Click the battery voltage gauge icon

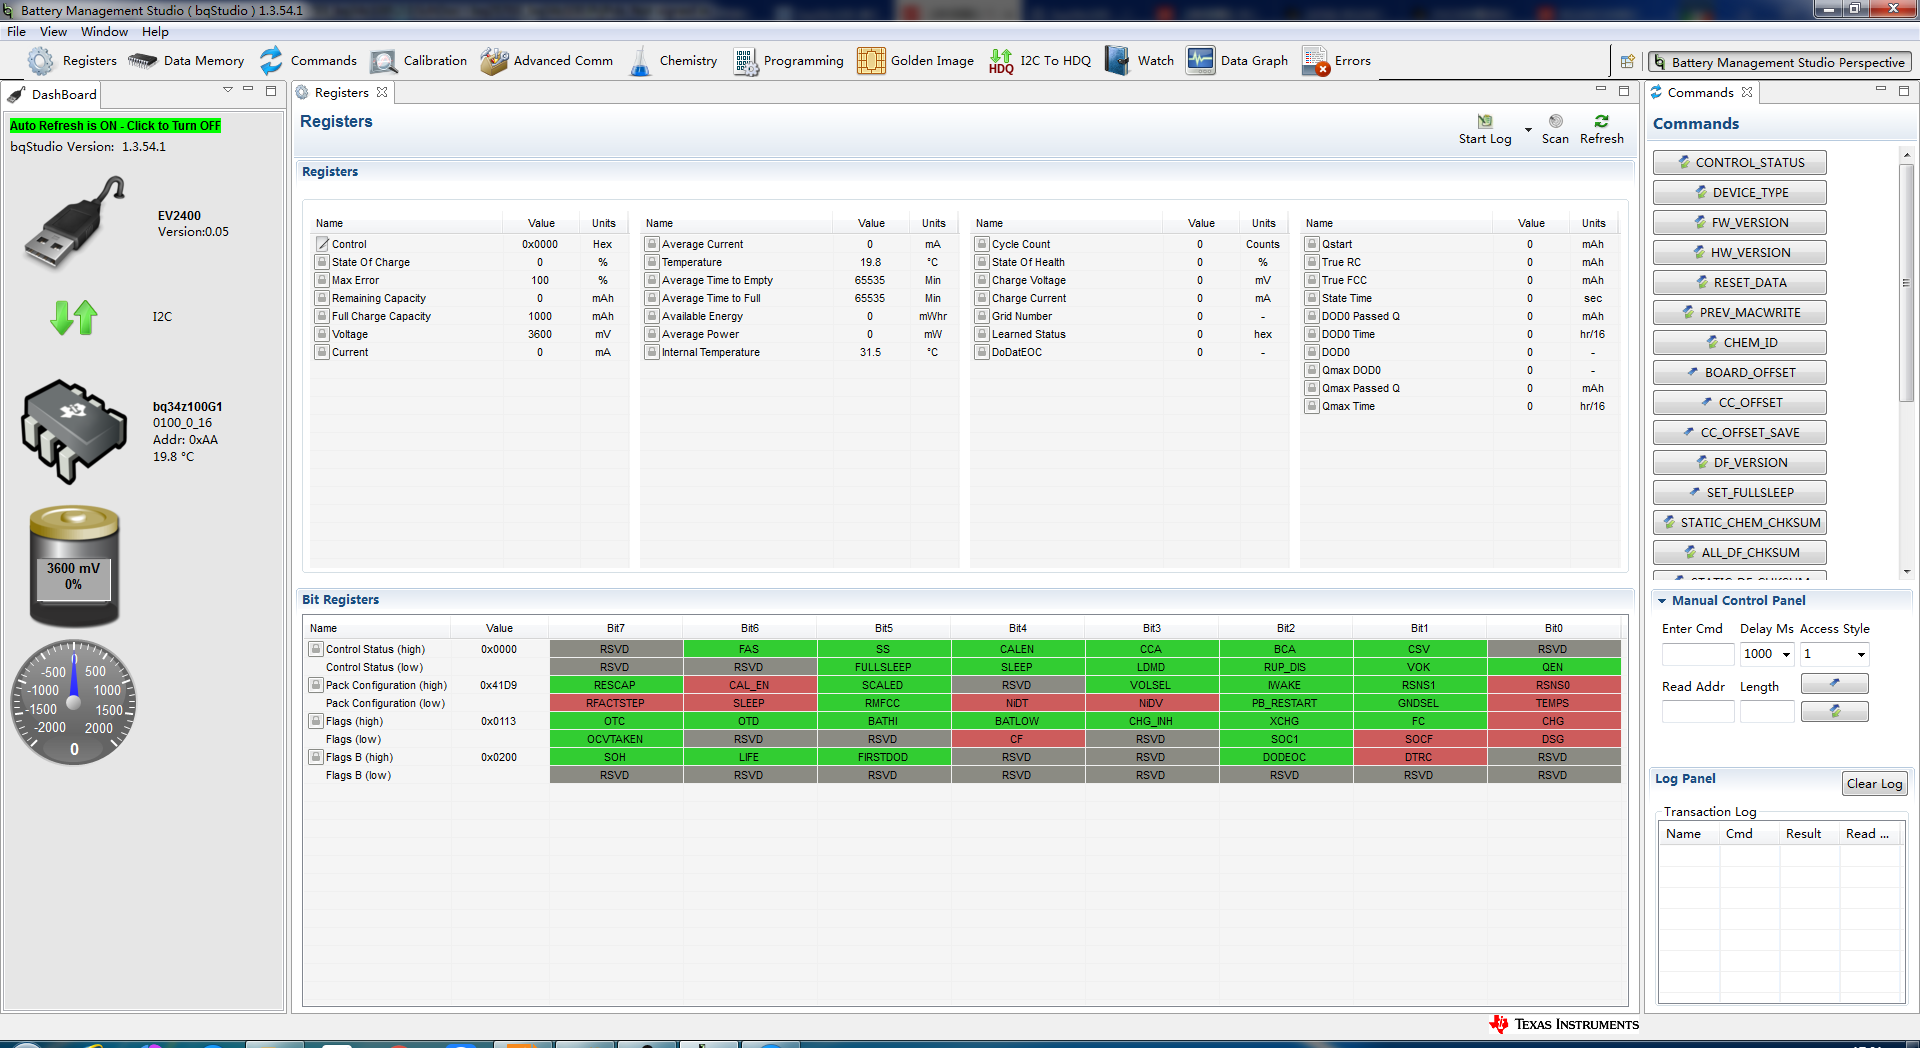74,565
